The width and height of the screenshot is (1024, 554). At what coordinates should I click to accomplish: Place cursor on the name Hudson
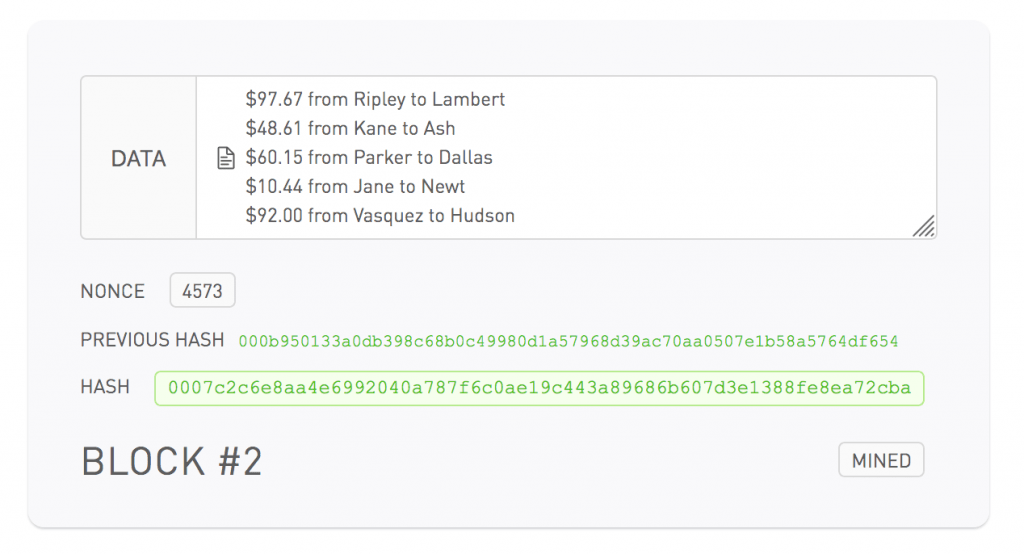[482, 216]
